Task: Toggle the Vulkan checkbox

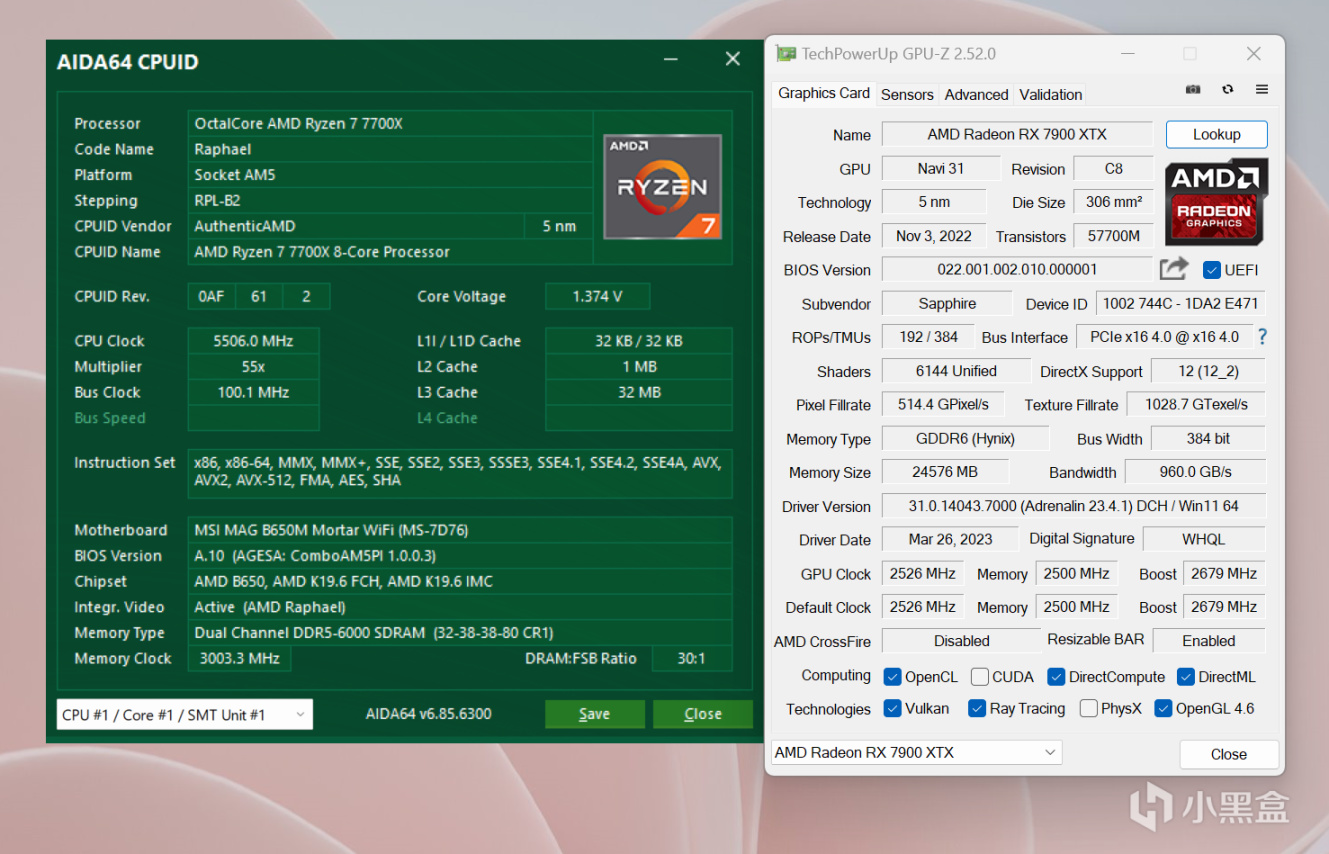Action: click(893, 709)
